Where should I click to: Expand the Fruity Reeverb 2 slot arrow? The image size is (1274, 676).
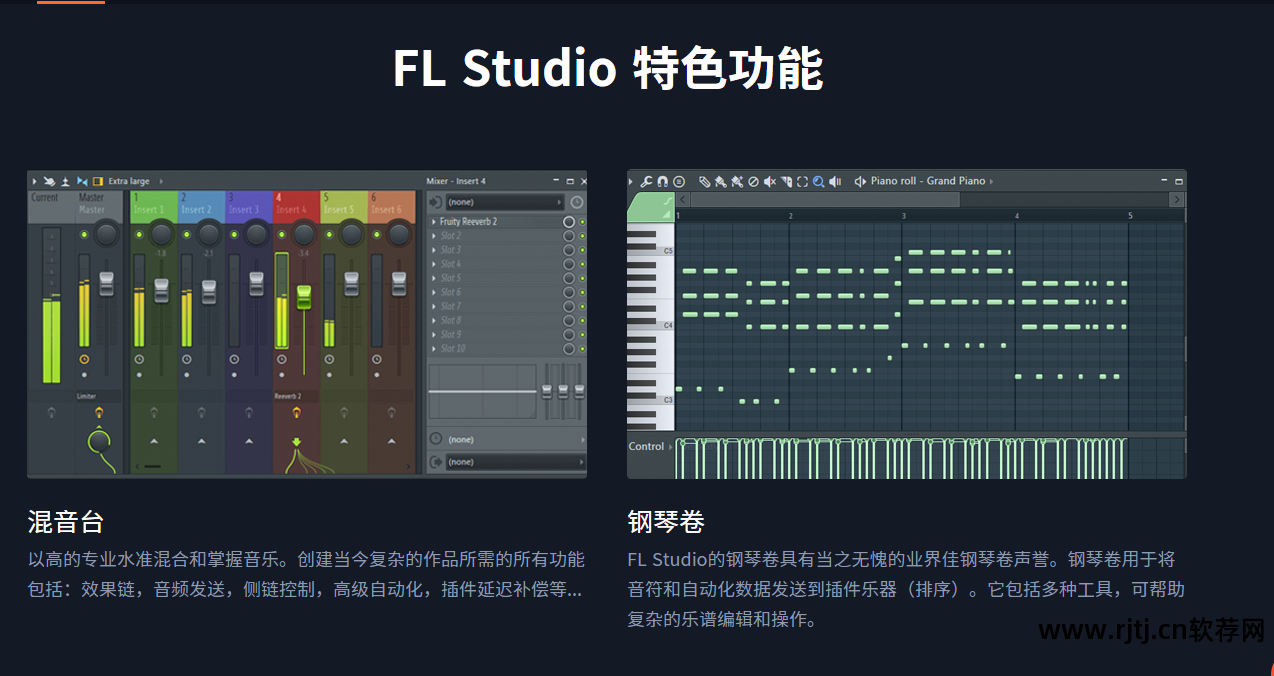point(434,222)
